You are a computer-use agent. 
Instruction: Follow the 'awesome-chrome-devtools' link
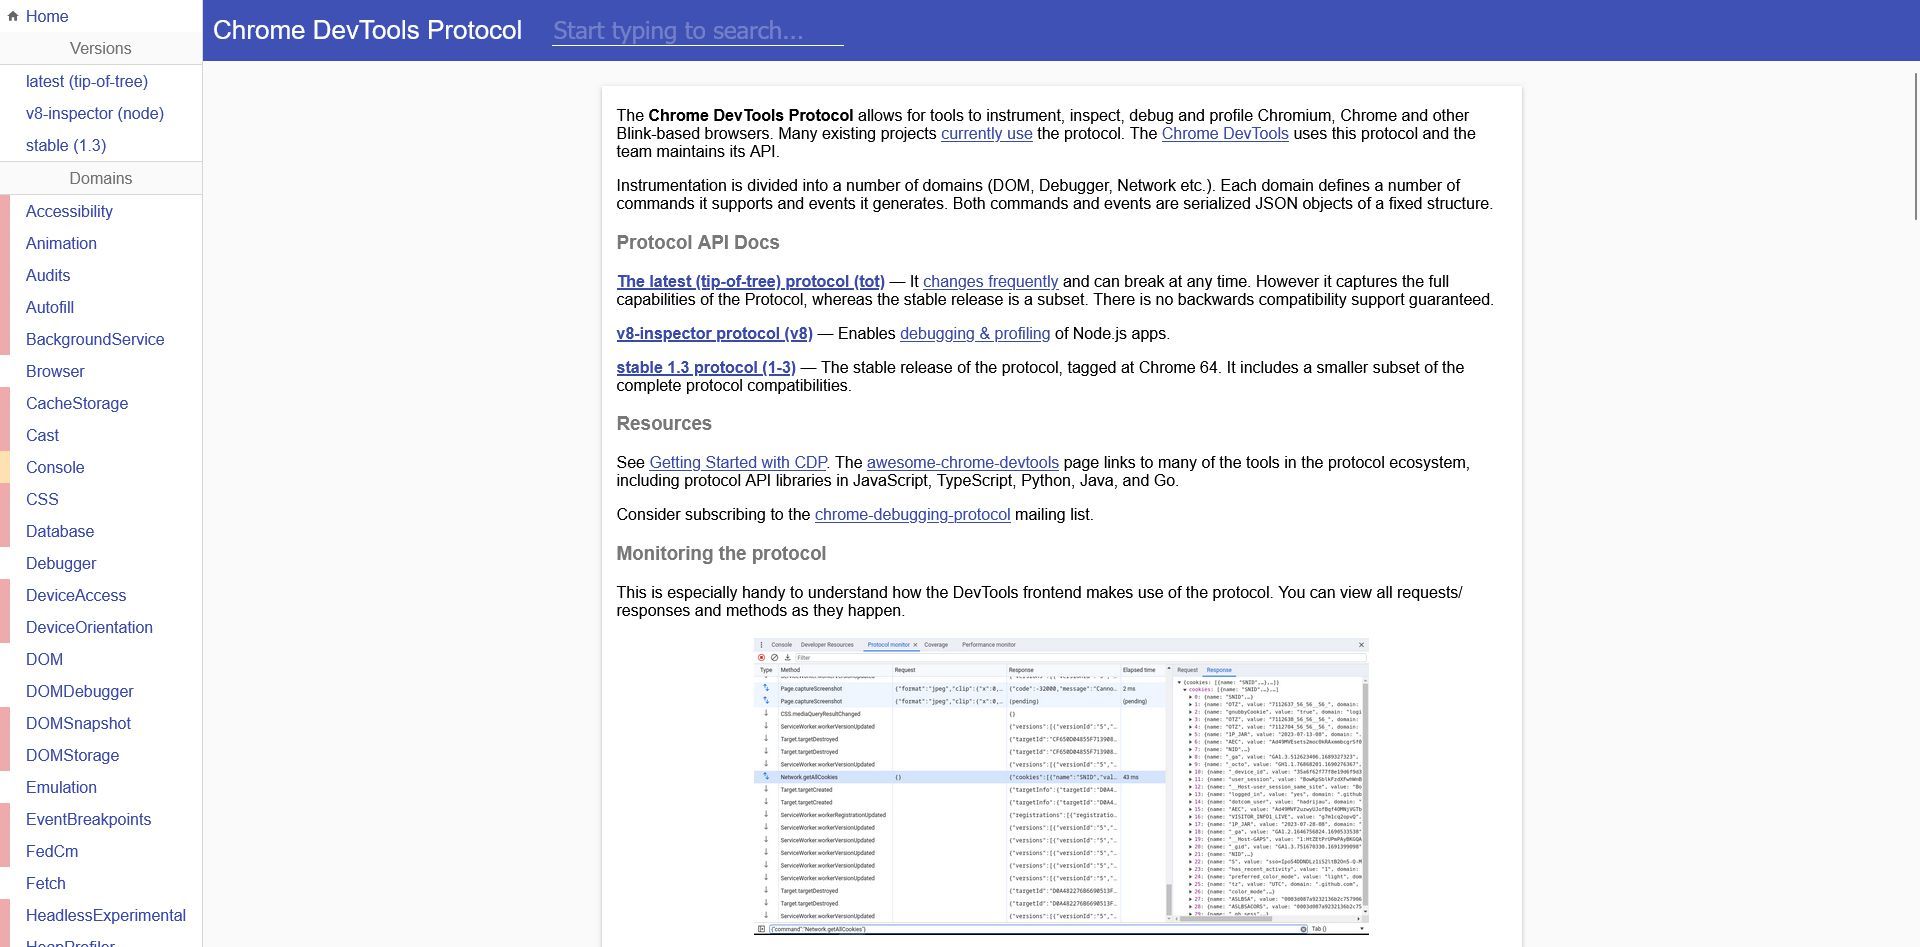[963, 462]
